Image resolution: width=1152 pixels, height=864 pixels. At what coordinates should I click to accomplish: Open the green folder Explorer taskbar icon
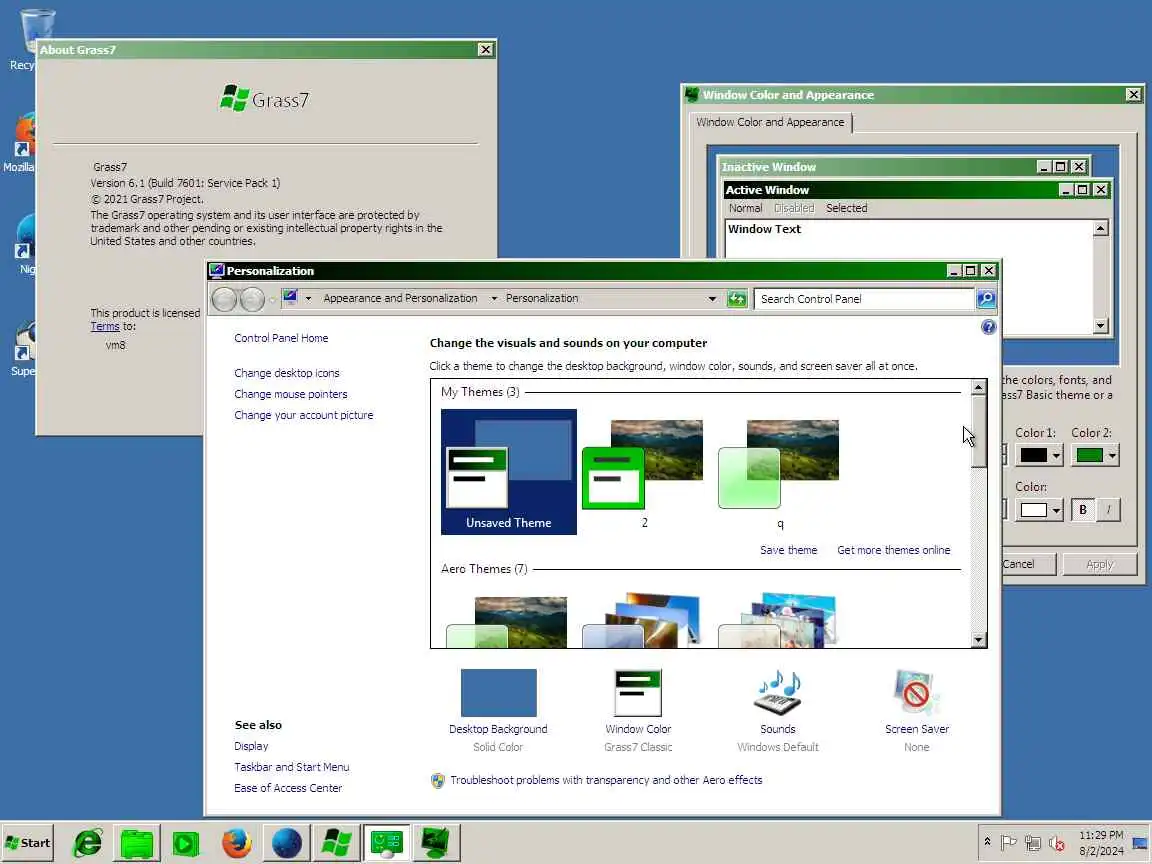pos(137,843)
